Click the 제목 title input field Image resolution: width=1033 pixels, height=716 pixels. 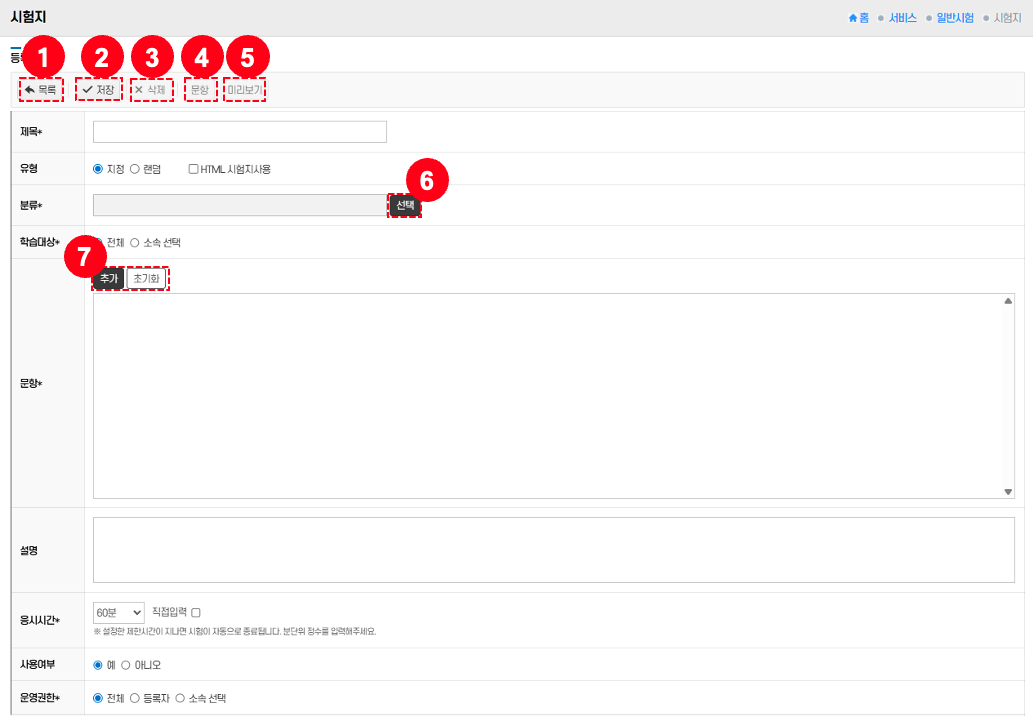pos(239,132)
